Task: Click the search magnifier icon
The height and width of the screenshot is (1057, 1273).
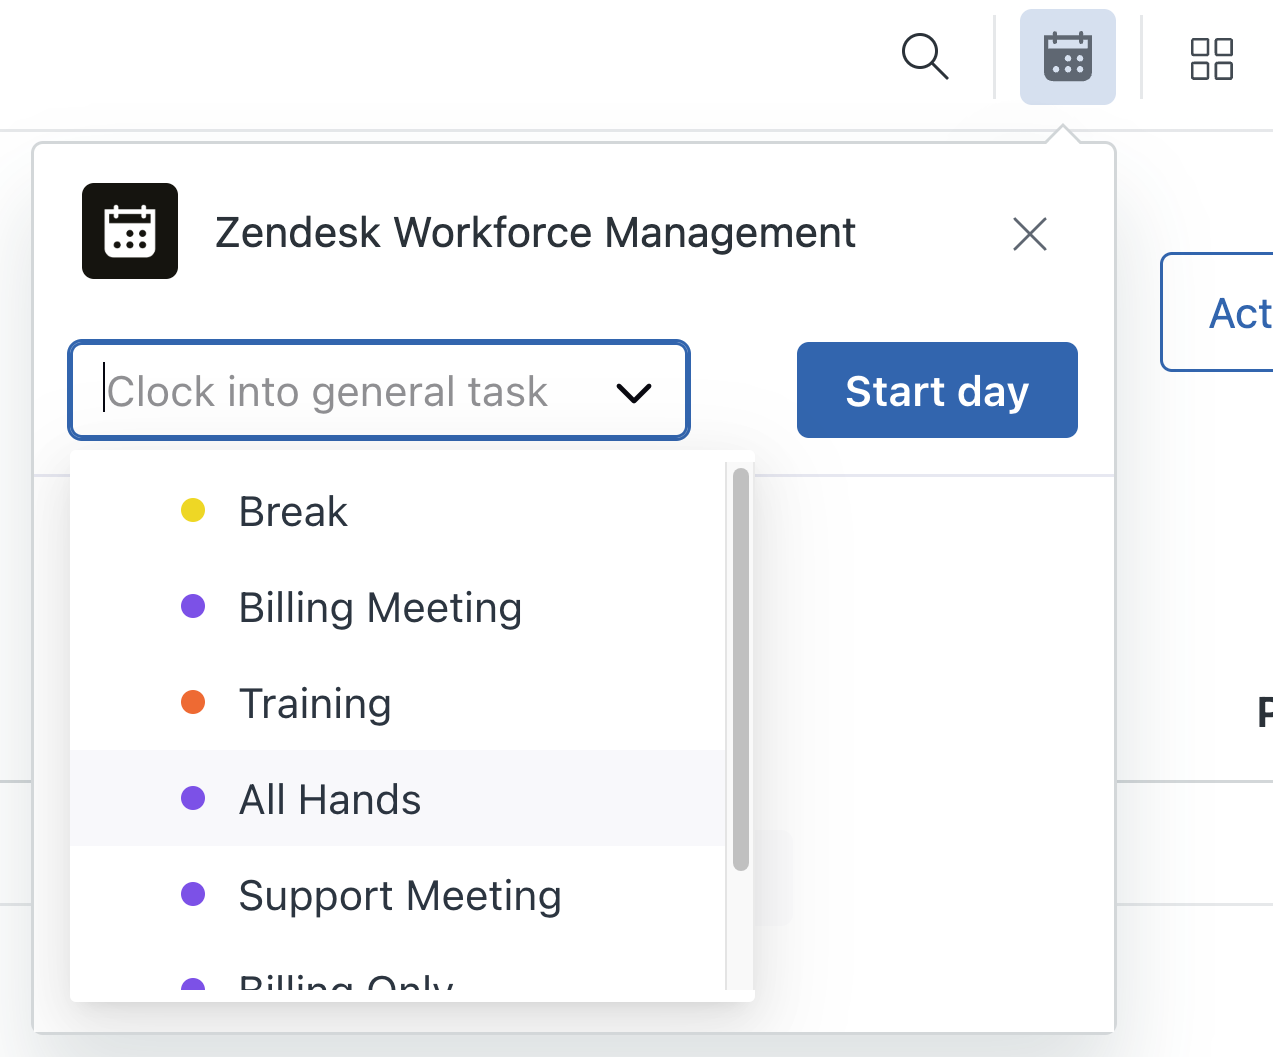Action: pos(925,56)
